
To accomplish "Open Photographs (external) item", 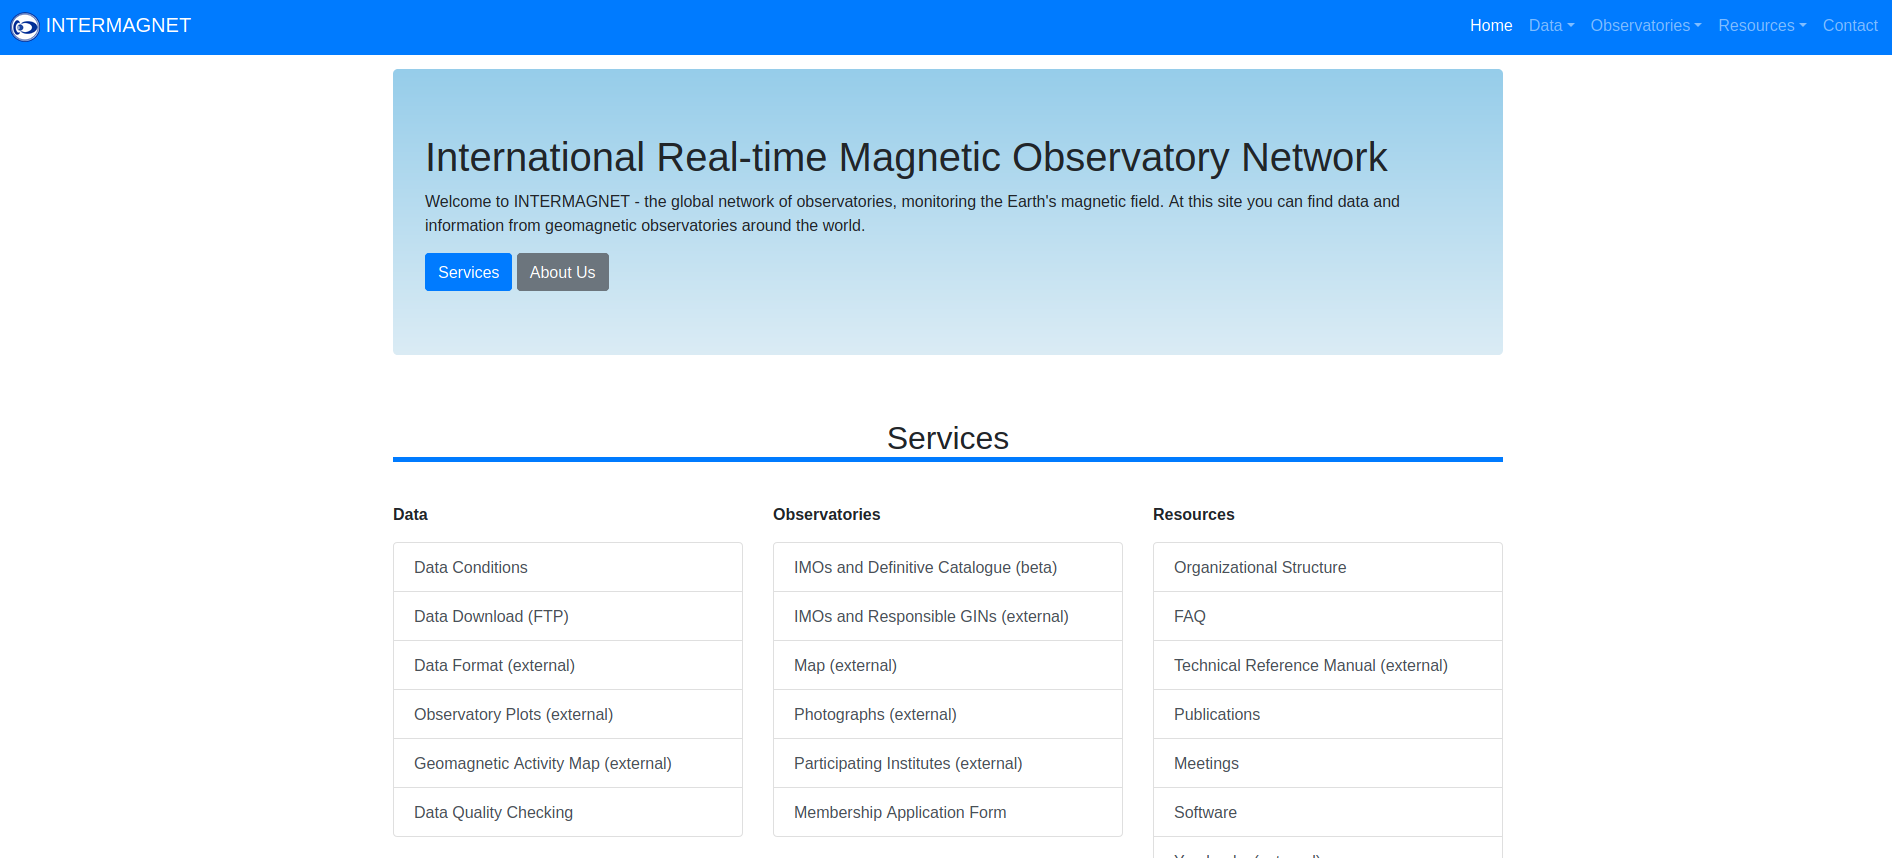I will (948, 714).
